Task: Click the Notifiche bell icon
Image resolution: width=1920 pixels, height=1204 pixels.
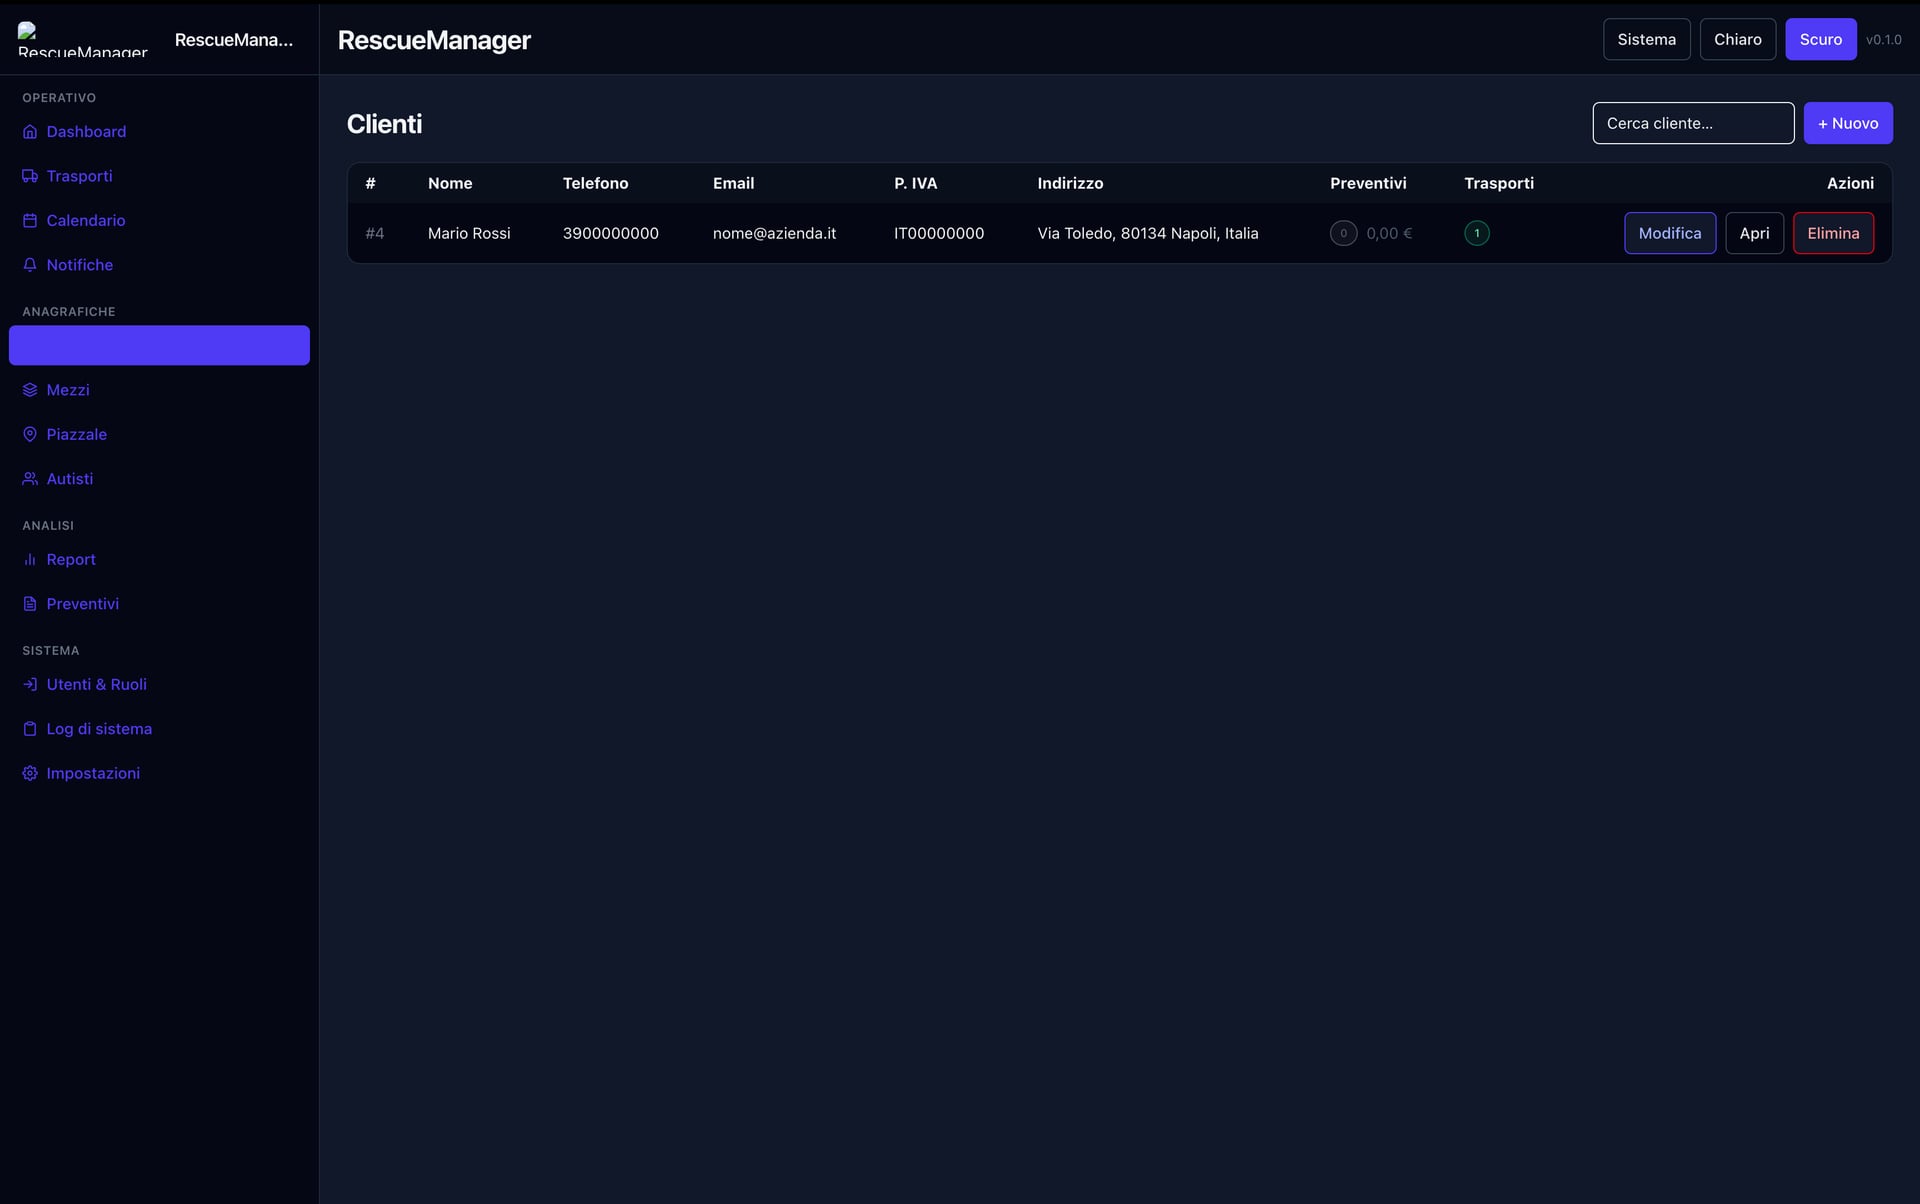Action: coord(30,265)
